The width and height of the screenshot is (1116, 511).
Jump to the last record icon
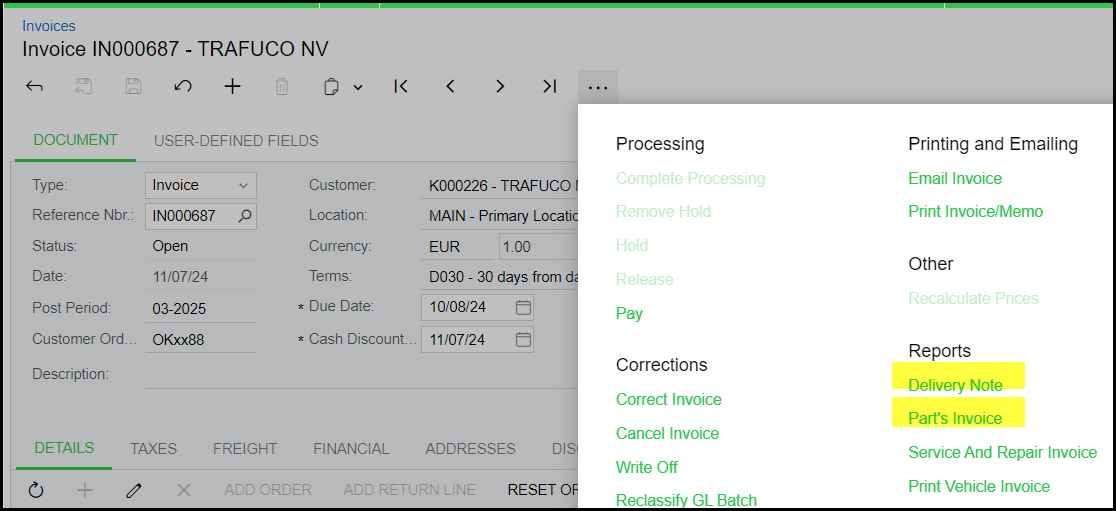(549, 87)
